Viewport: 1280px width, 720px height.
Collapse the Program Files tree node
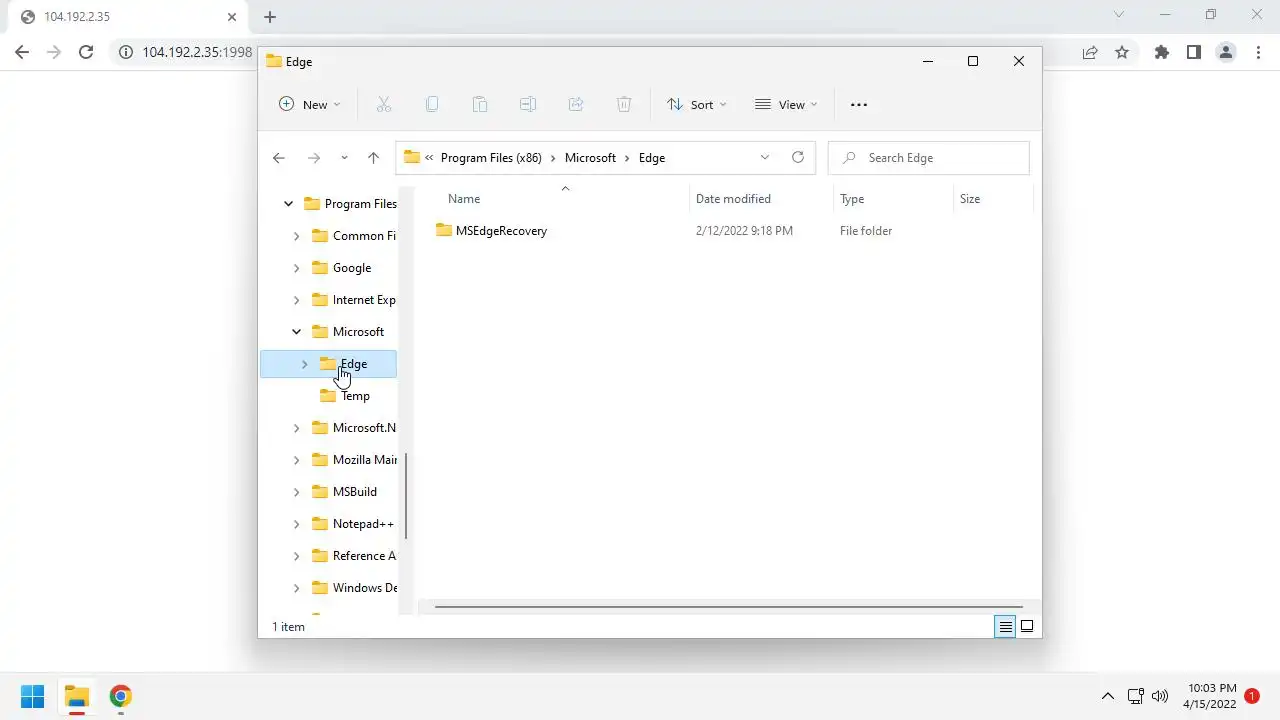(288, 204)
